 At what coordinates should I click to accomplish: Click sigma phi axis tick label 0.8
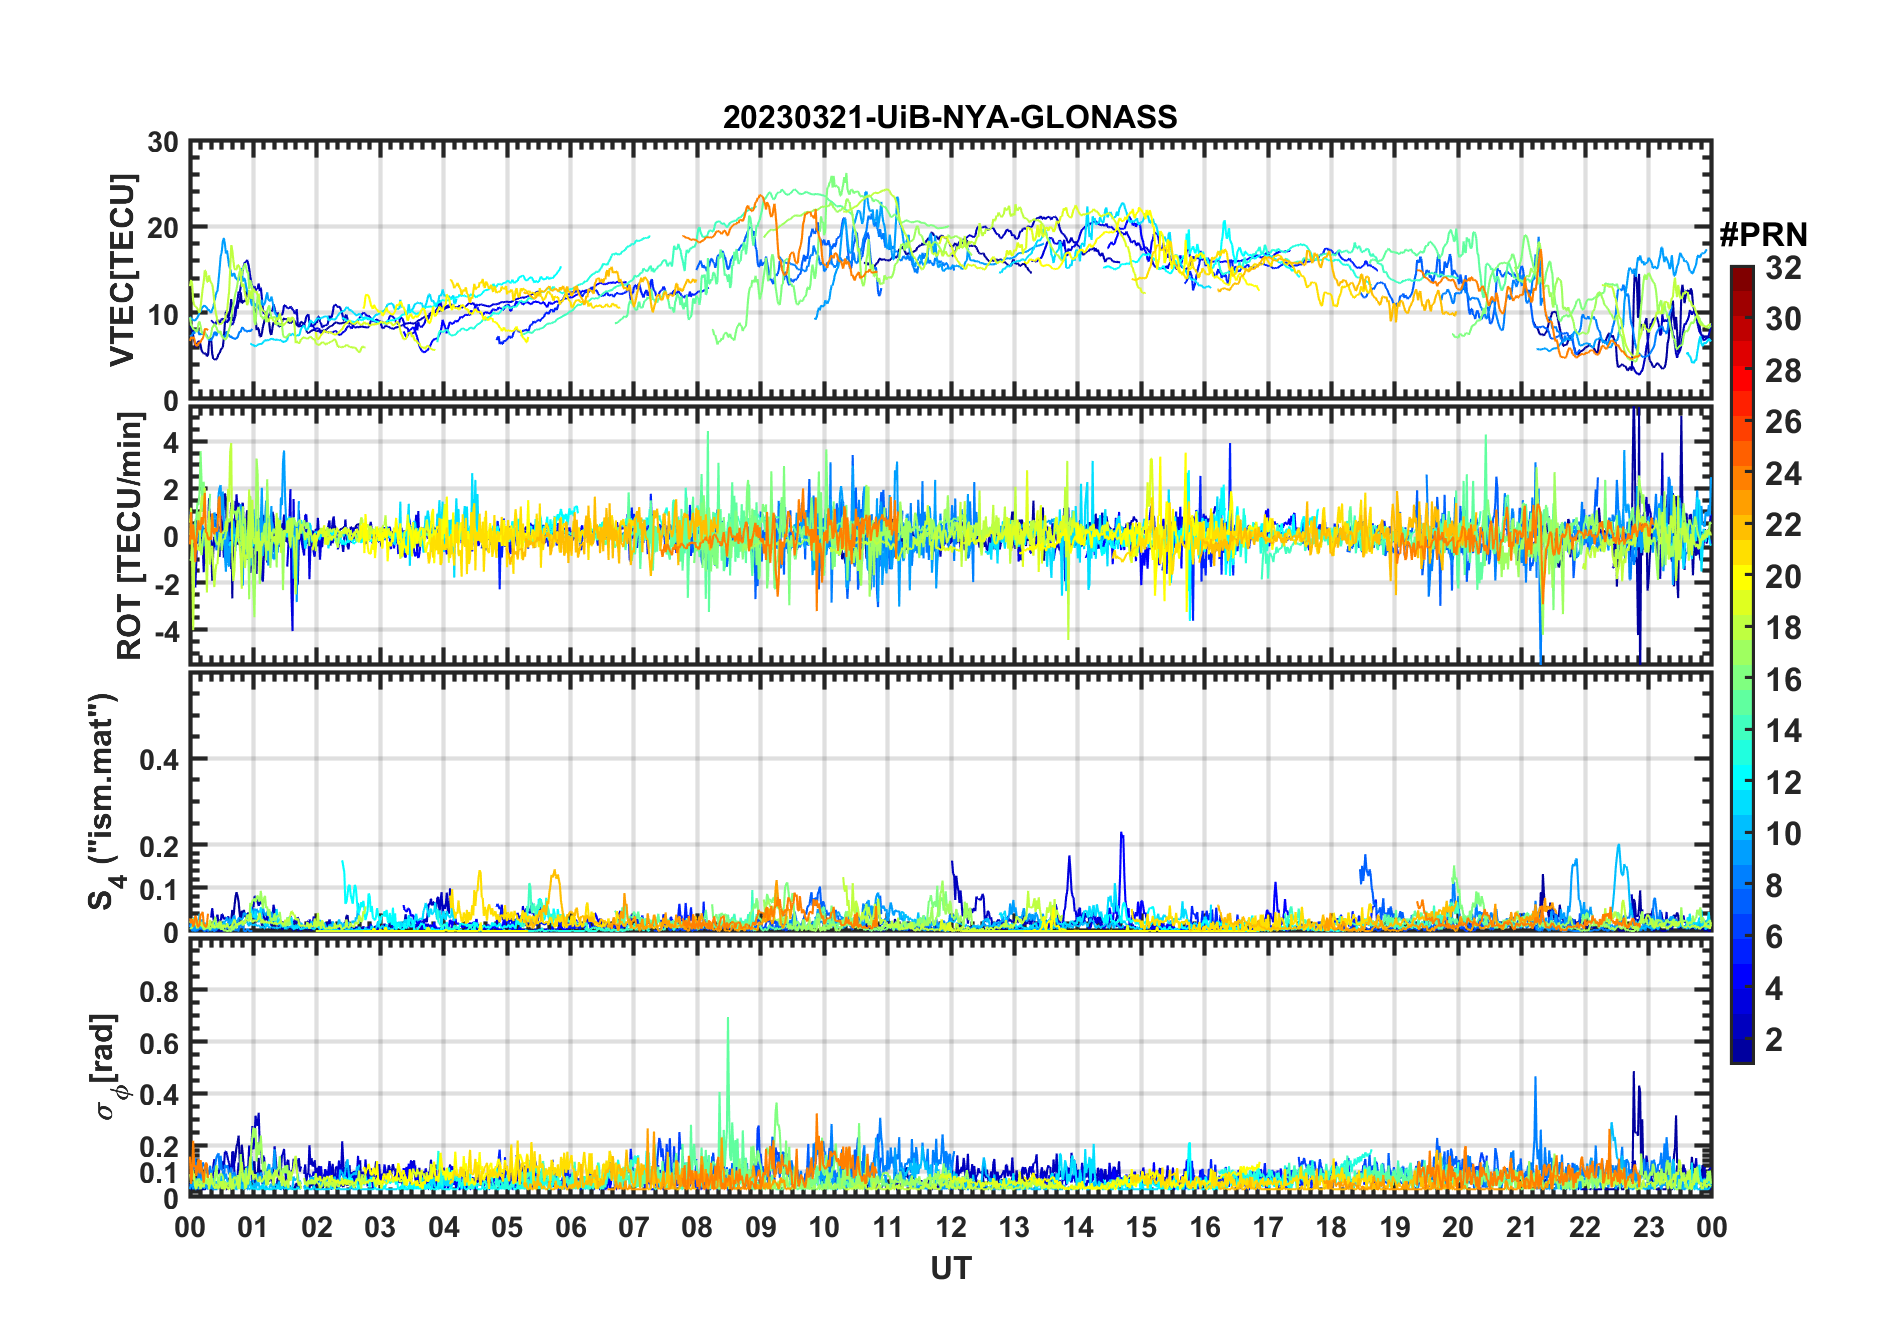tap(159, 991)
